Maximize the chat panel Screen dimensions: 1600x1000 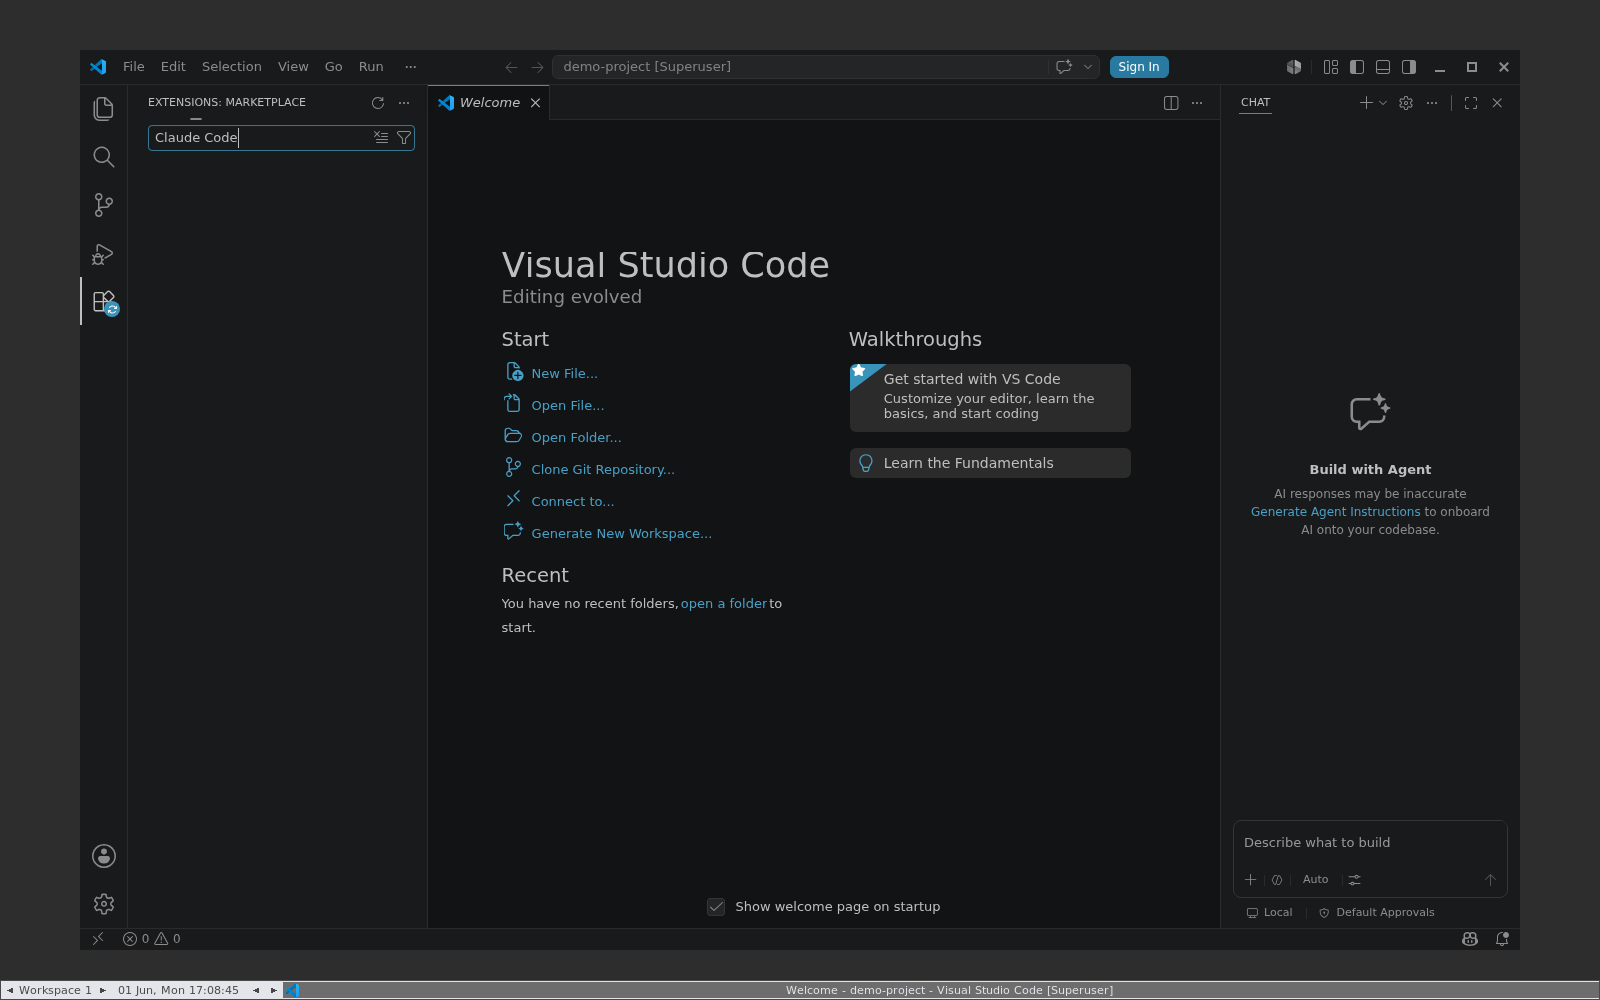click(1471, 103)
